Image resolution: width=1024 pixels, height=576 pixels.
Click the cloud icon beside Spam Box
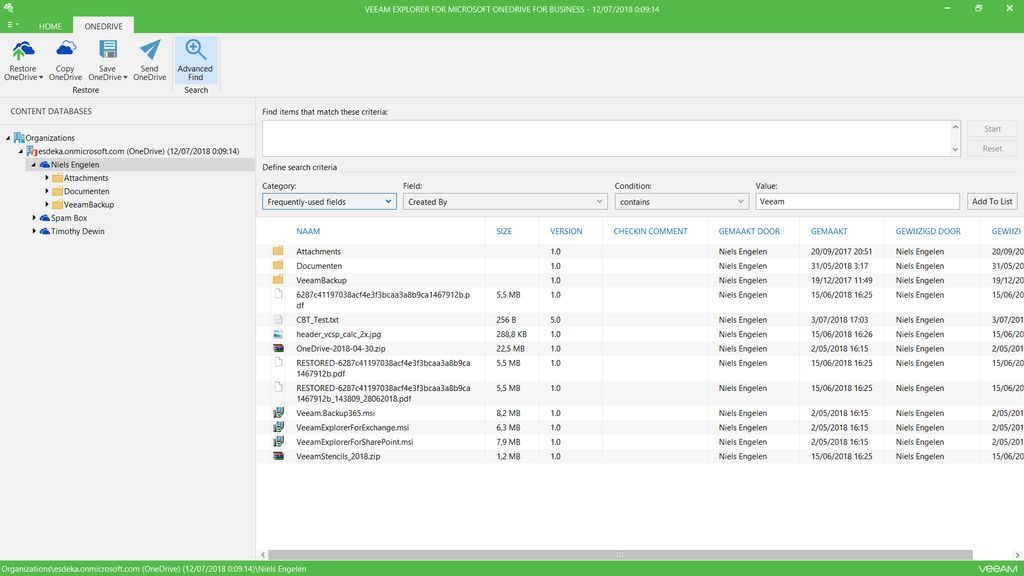point(44,218)
